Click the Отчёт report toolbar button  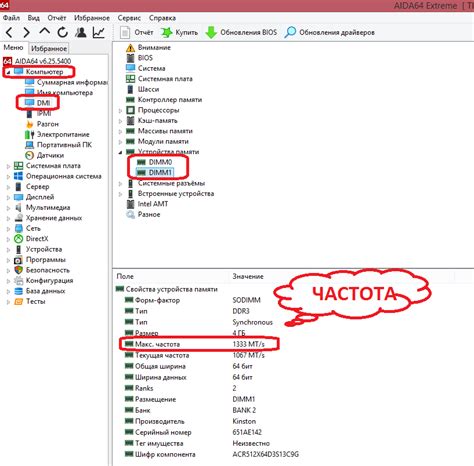pos(136,32)
